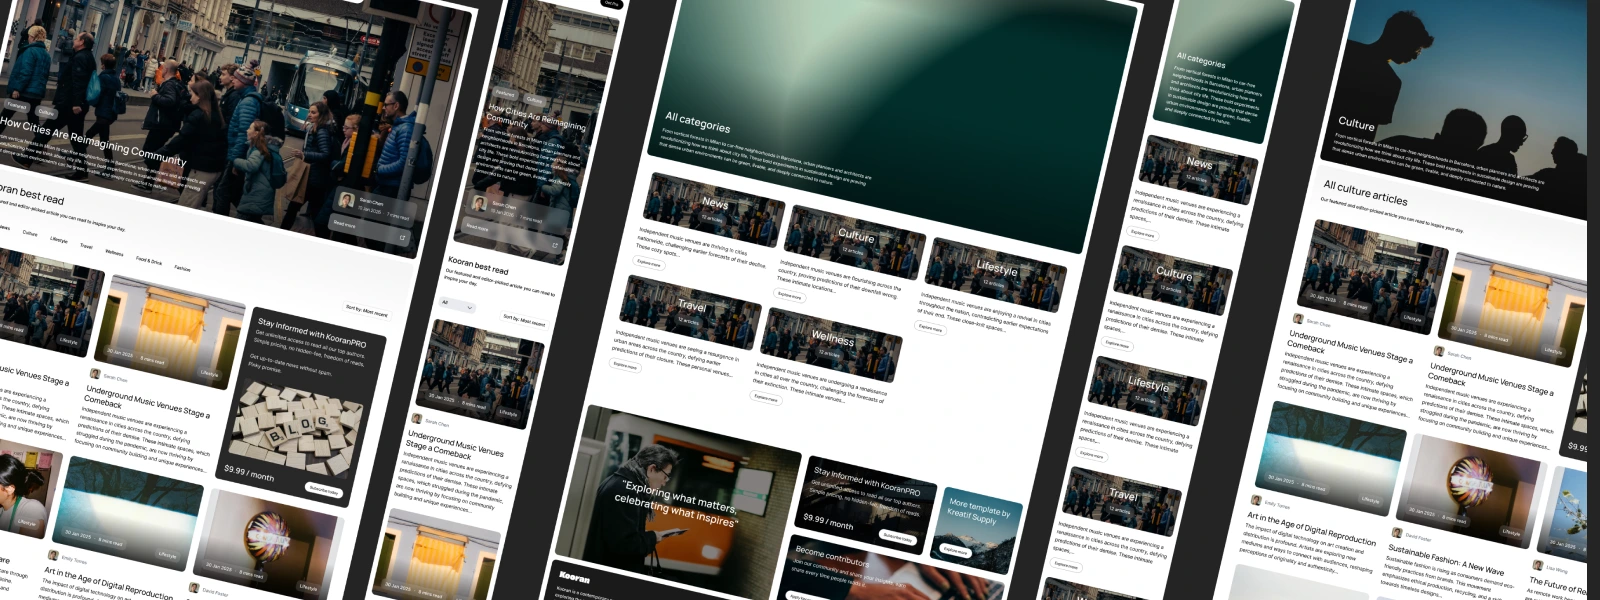Viewport: 1600px width, 600px height.
Task: Click Read more button in mobile home hero
Action: pyautogui.click(x=510, y=235)
